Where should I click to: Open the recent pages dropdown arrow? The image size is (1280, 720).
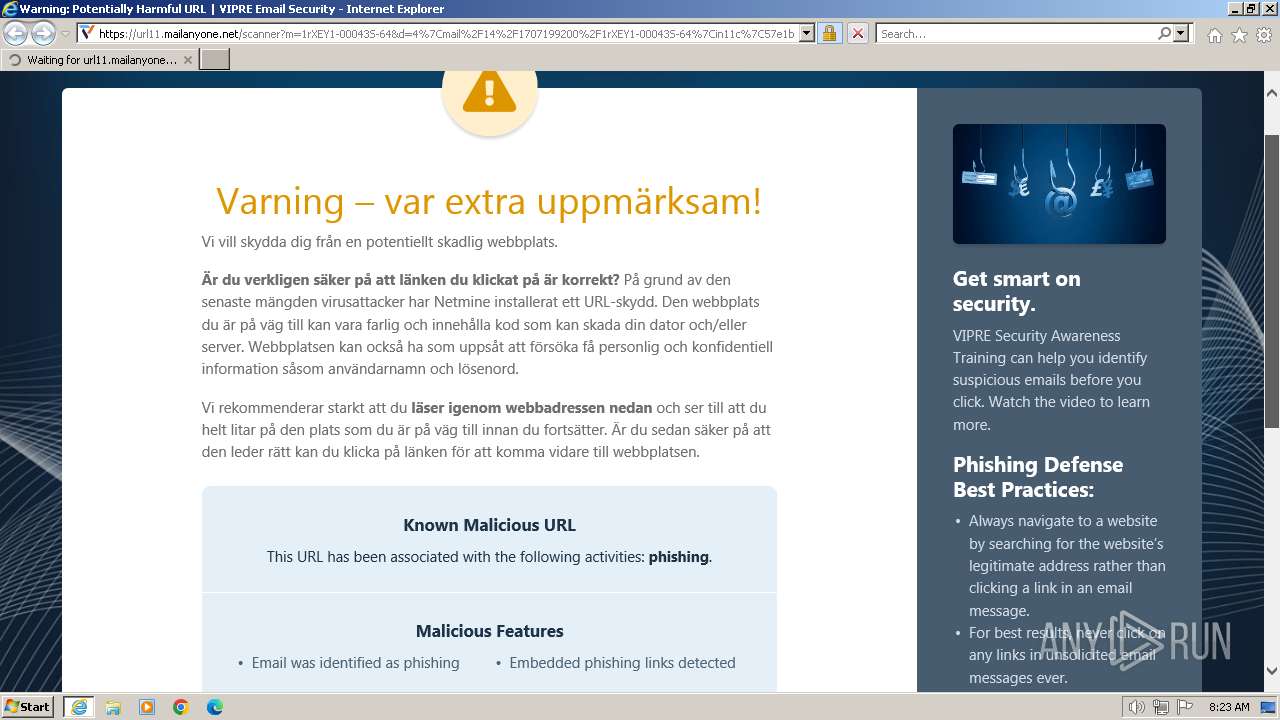pyautogui.click(x=65, y=34)
